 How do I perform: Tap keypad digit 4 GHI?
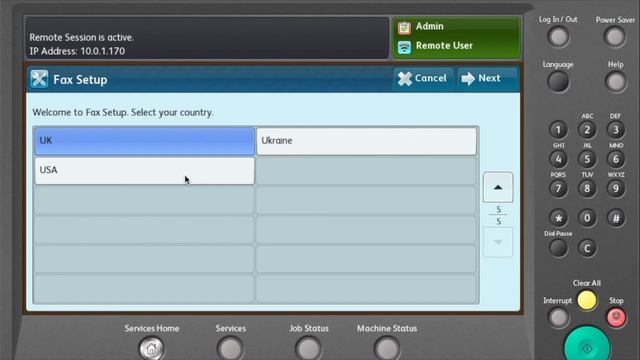click(558, 159)
